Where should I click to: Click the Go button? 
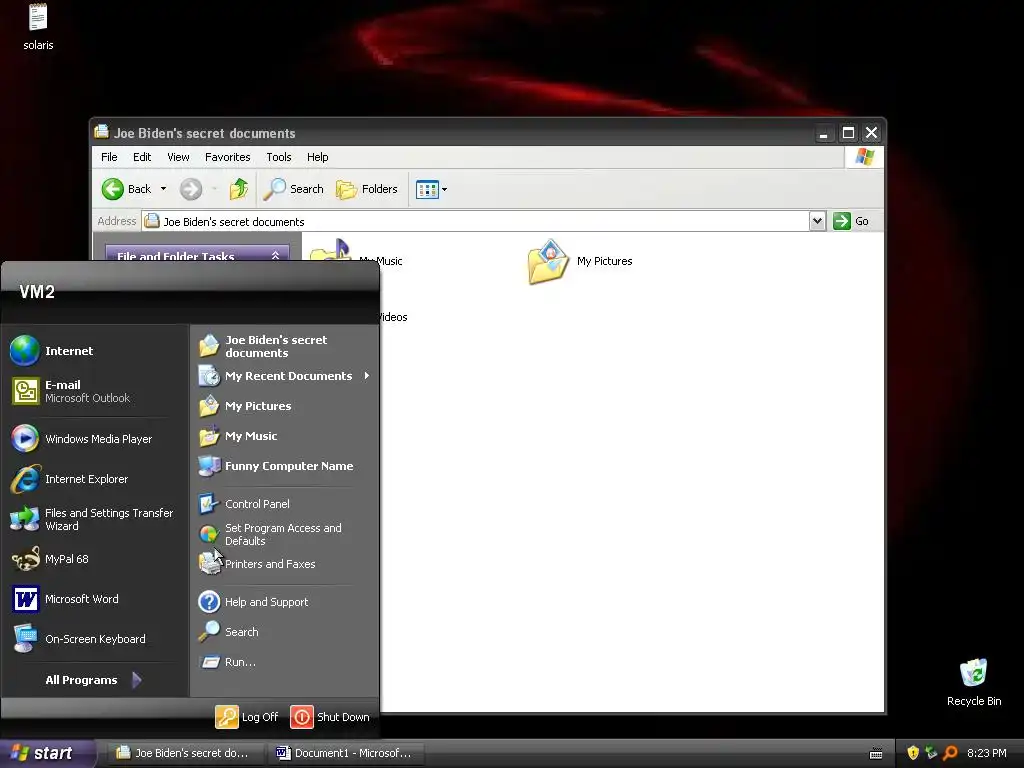tap(852, 221)
